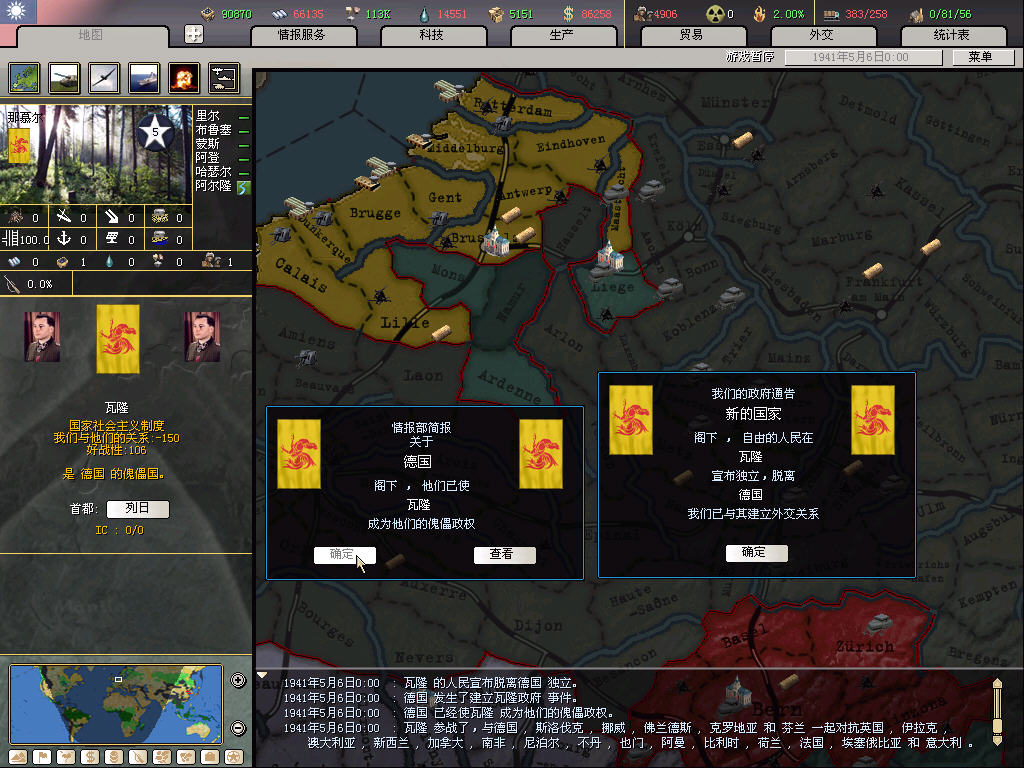
Task: Click the national flag in top-left corner
Action: [x=18, y=12]
